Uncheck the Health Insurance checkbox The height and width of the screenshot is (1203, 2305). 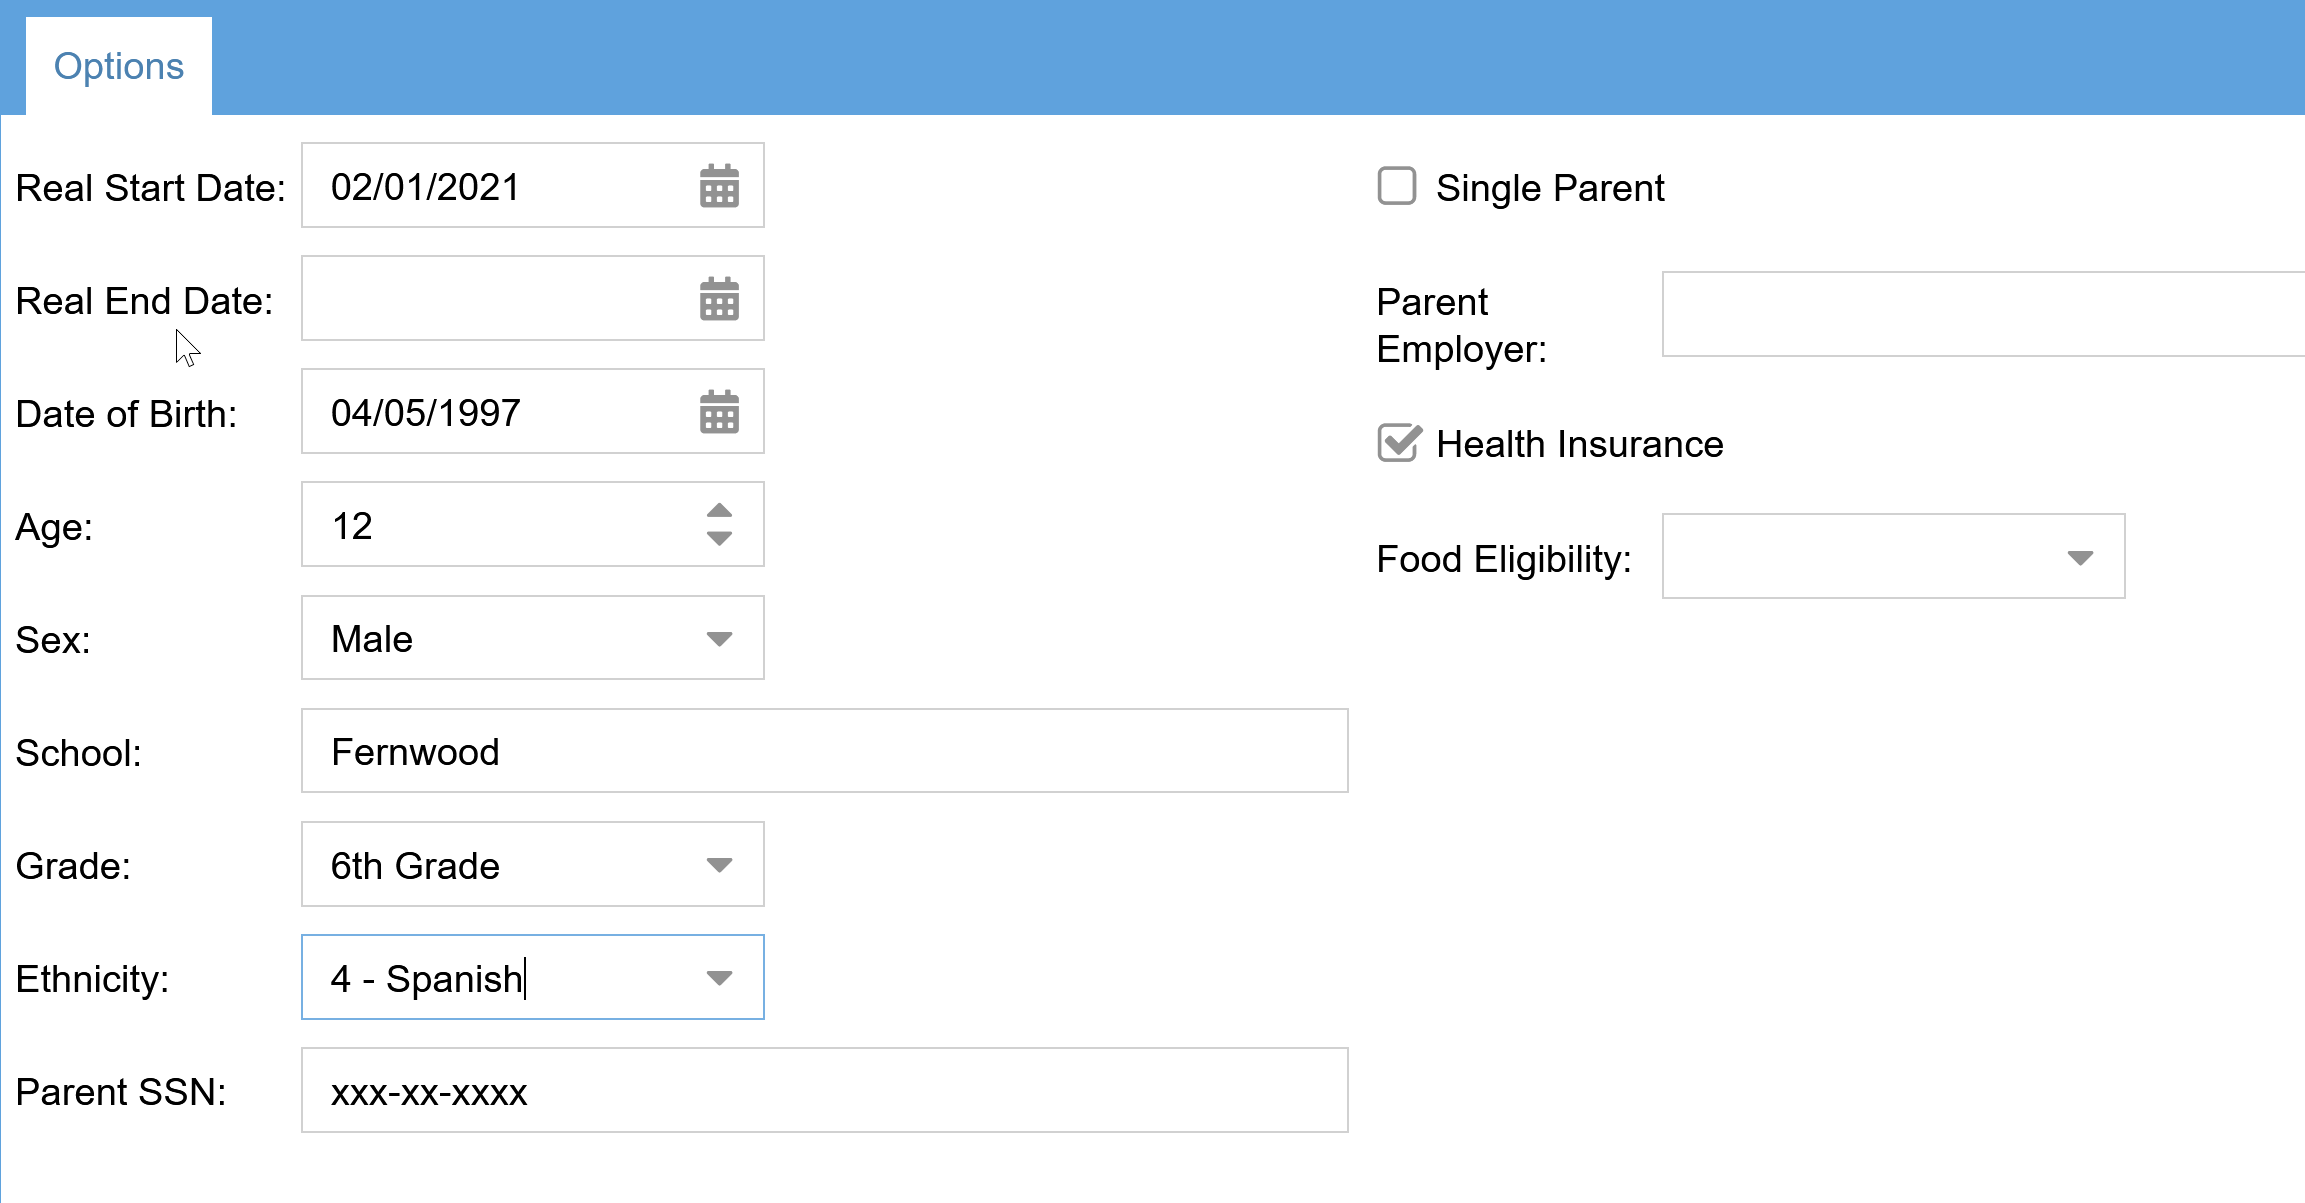pos(1398,443)
